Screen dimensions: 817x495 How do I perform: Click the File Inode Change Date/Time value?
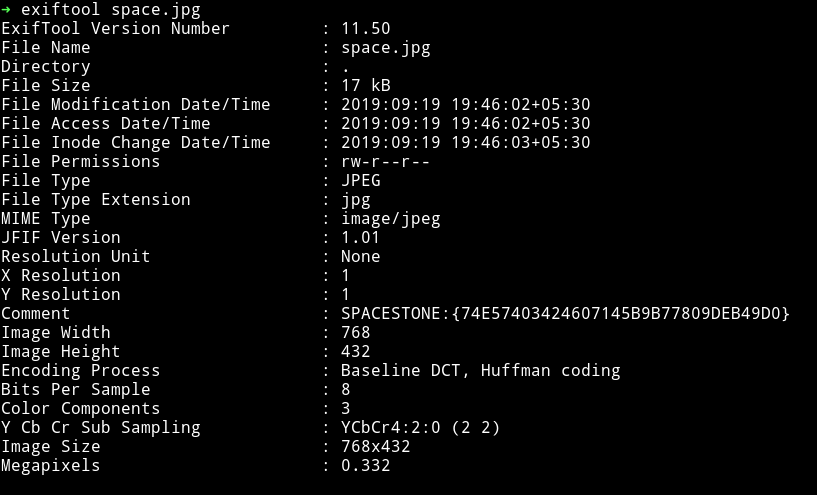465,142
